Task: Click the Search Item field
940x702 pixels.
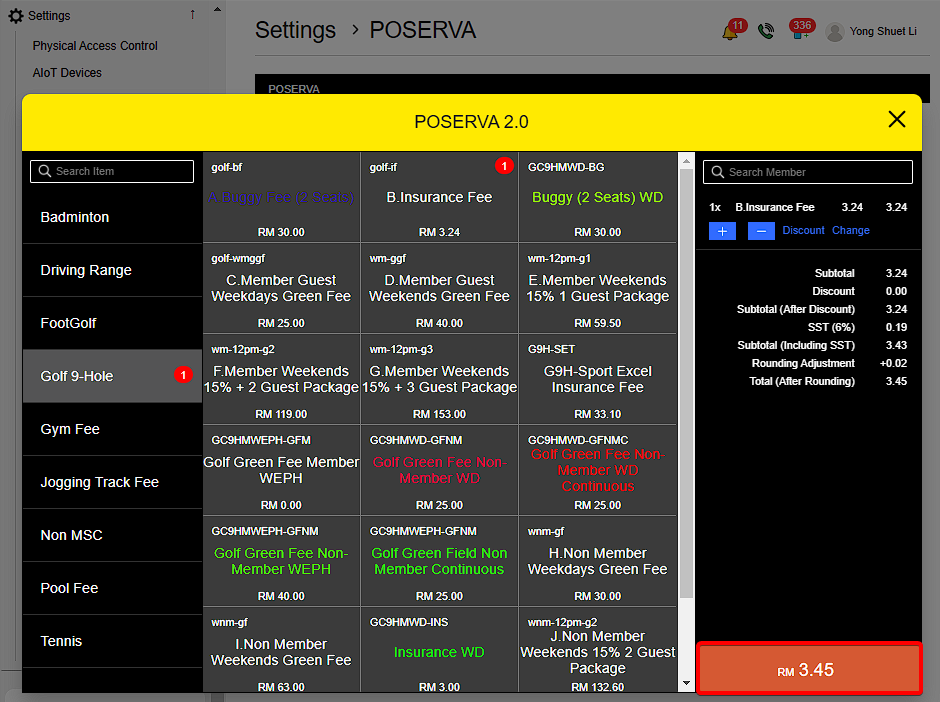Action: click(x=112, y=171)
